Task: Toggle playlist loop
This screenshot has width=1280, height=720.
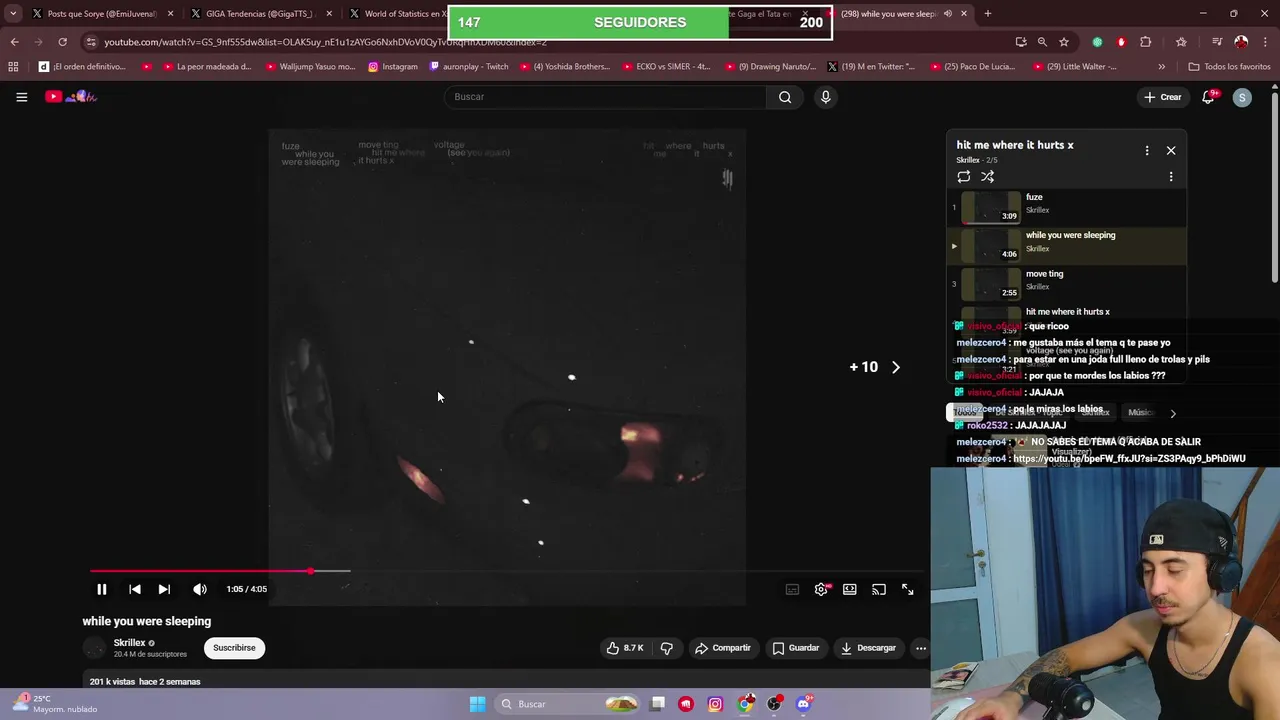Action: coord(963,177)
